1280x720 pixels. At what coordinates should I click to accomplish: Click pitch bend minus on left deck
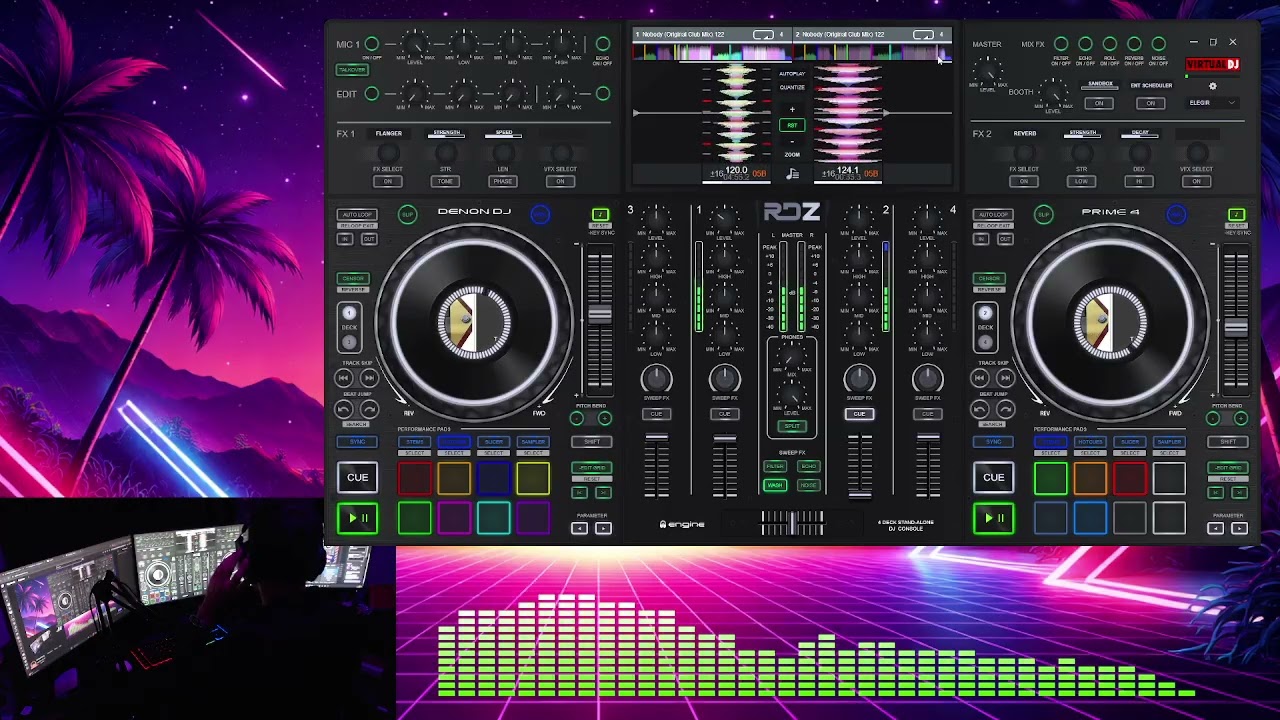[x=577, y=418]
